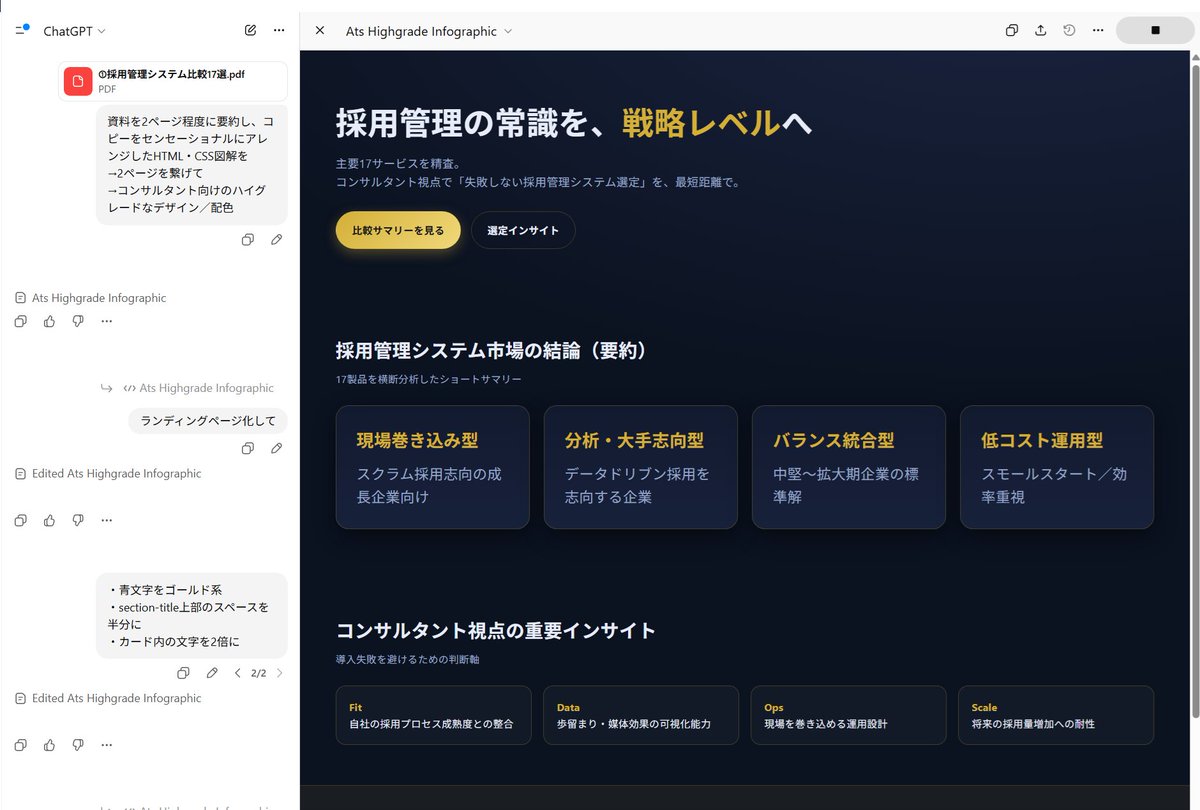Stop the ongoing response generation
The height and width of the screenshot is (810, 1200).
[x=1155, y=30]
